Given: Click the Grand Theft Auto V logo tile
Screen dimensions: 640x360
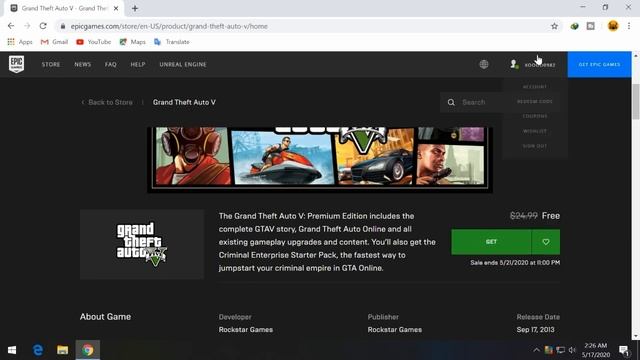Looking at the screenshot, I should click(142, 244).
